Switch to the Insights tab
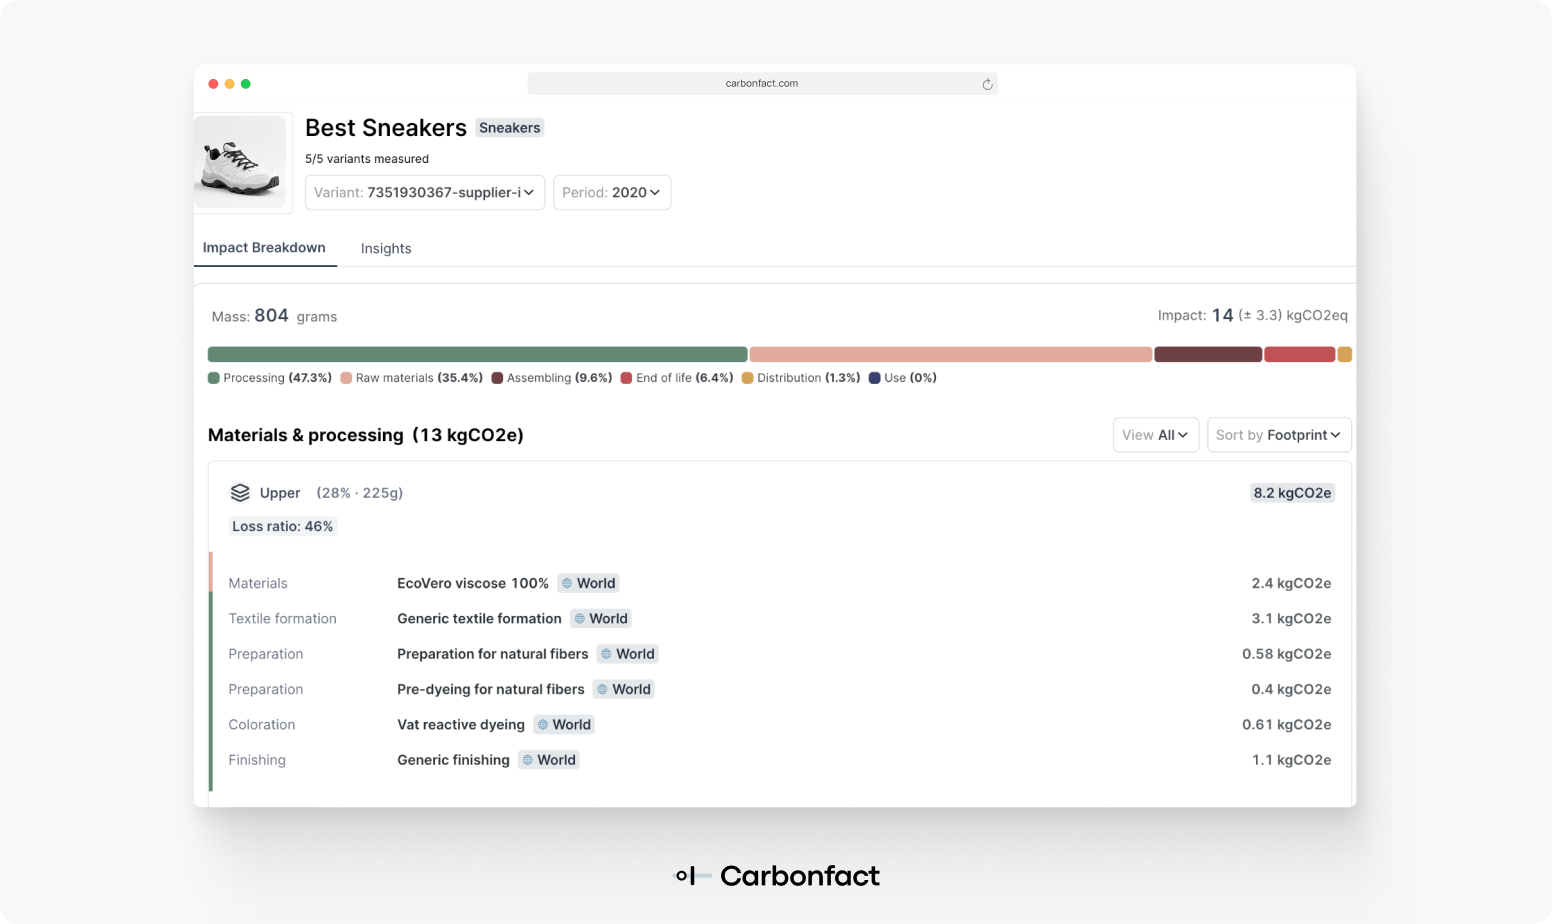Viewport: 1552px width, 924px height. coord(386,249)
